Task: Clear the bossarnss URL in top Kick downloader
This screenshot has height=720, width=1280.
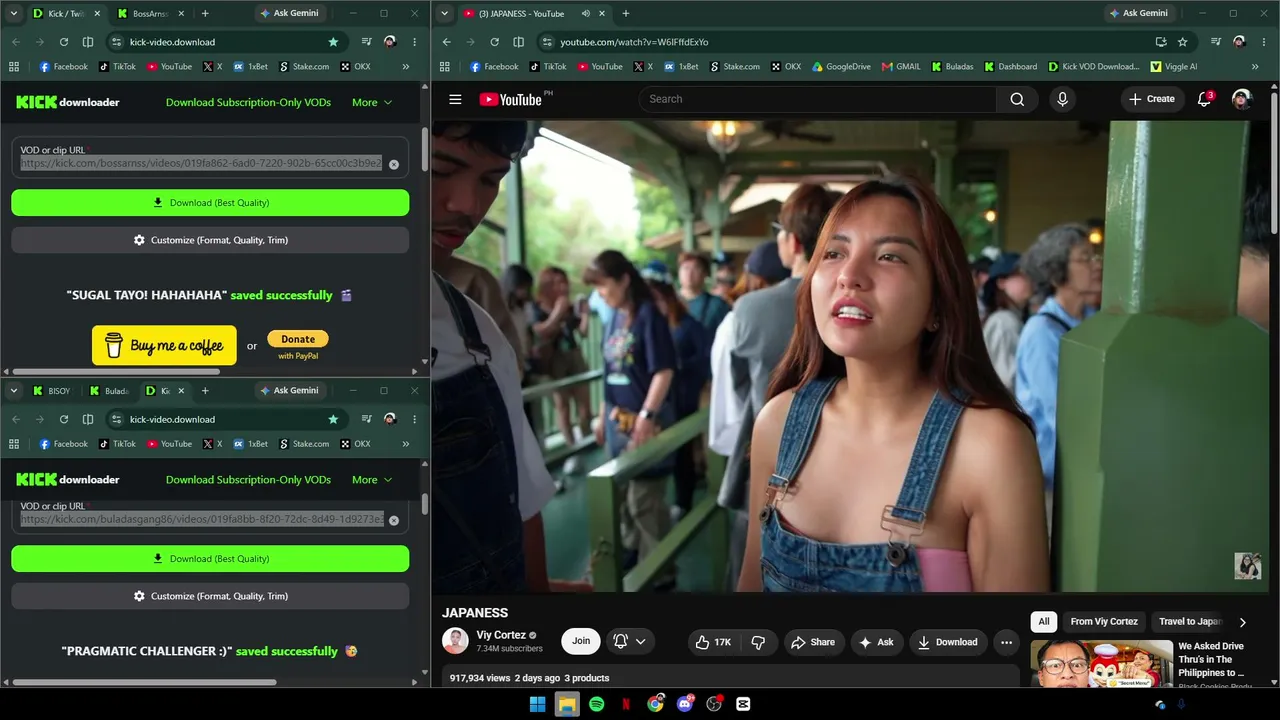Action: [x=394, y=164]
